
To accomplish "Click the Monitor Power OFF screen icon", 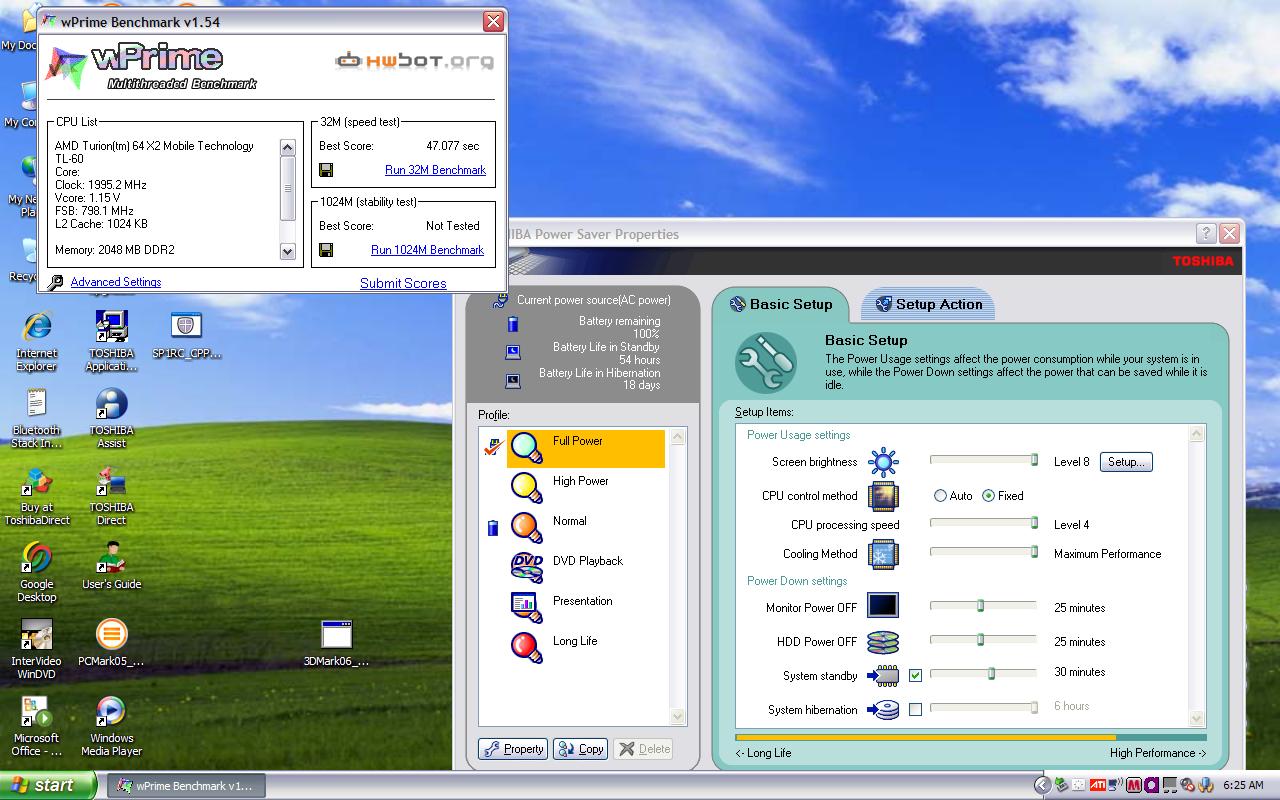I will coord(883,605).
